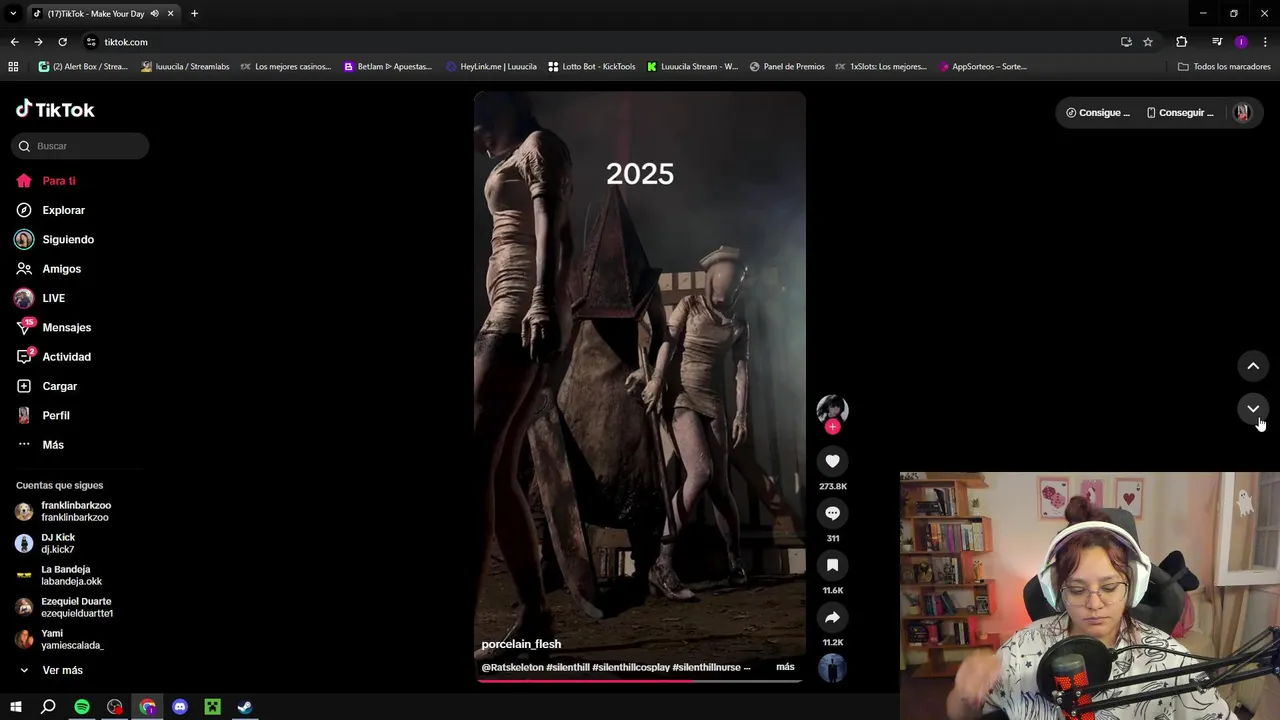1280x720 pixels.
Task: Bookmark this page with star icon
Action: pos(1148,42)
